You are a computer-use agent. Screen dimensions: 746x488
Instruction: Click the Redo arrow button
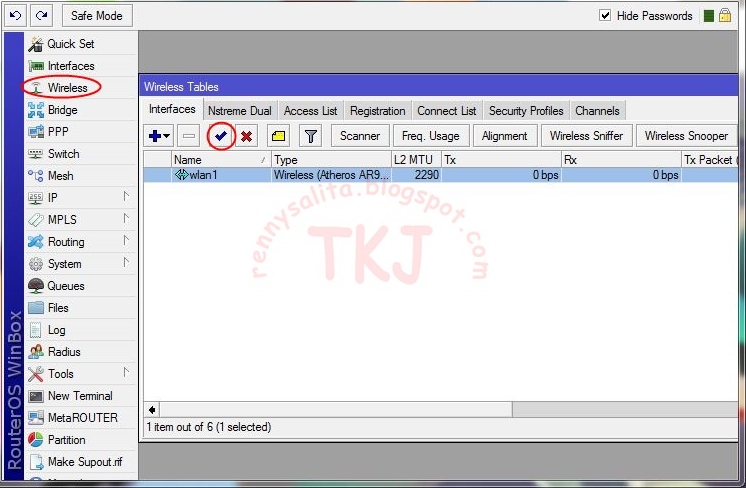(42, 16)
